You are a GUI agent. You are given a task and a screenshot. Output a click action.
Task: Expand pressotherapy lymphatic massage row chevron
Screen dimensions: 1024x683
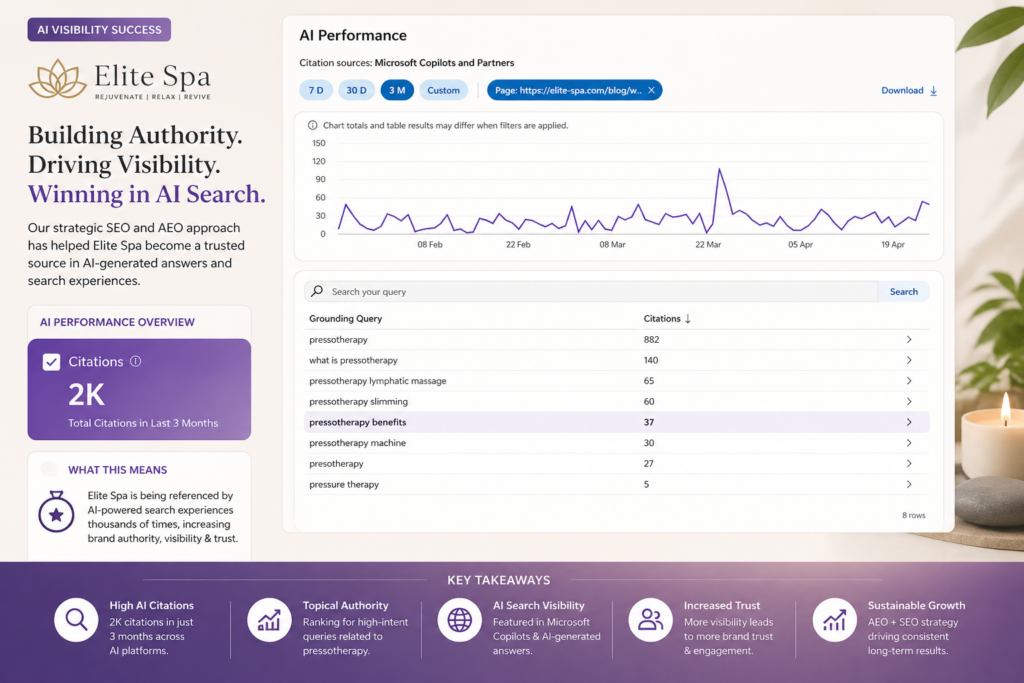pos(908,381)
